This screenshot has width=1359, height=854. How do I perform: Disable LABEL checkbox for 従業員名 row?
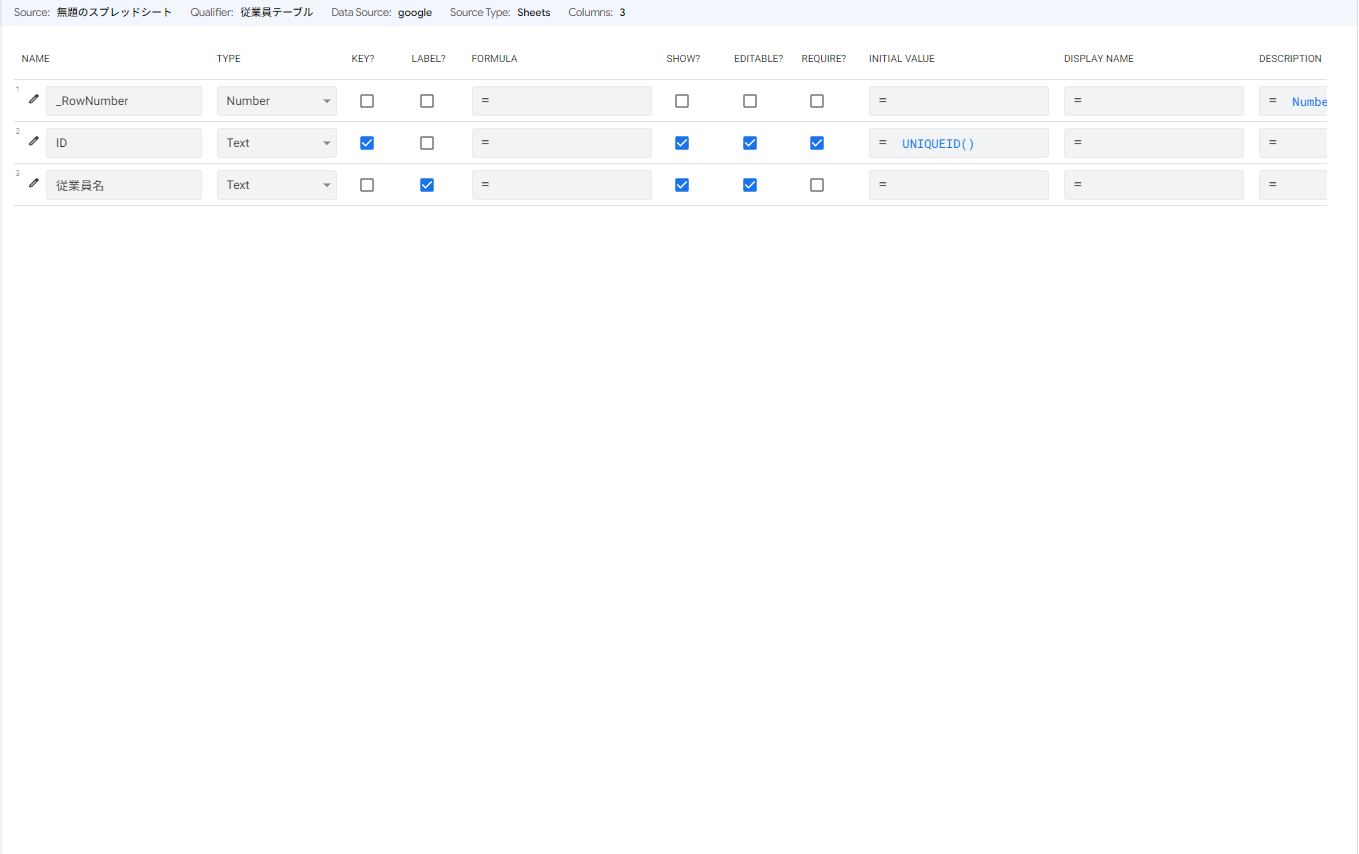pos(427,185)
